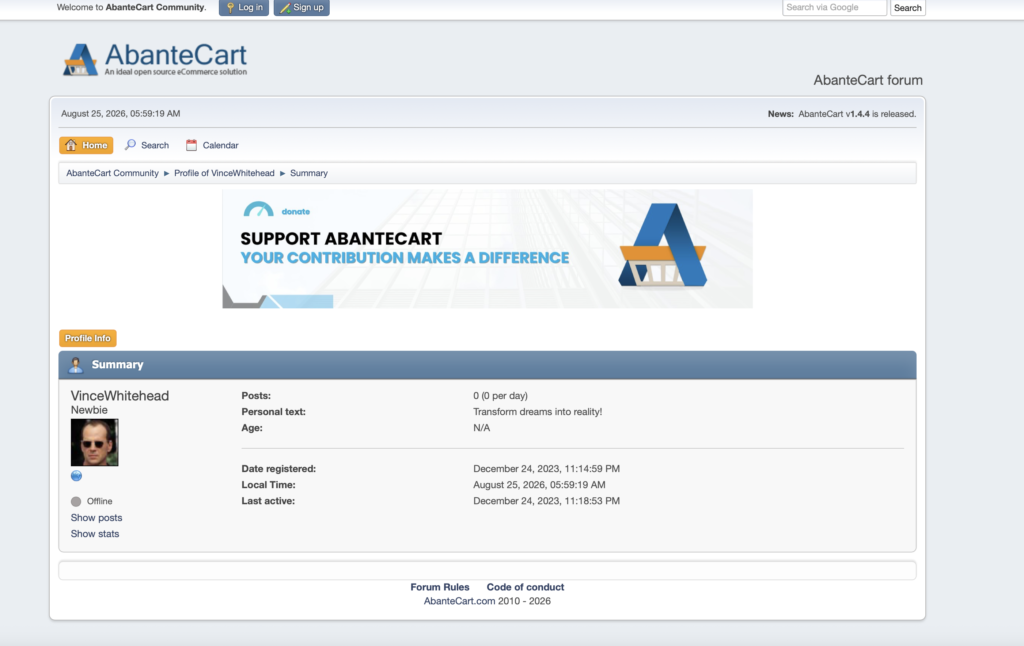The height and width of the screenshot is (646, 1024).
Task: Click the 'Local Time:' label
Action: 268,485
